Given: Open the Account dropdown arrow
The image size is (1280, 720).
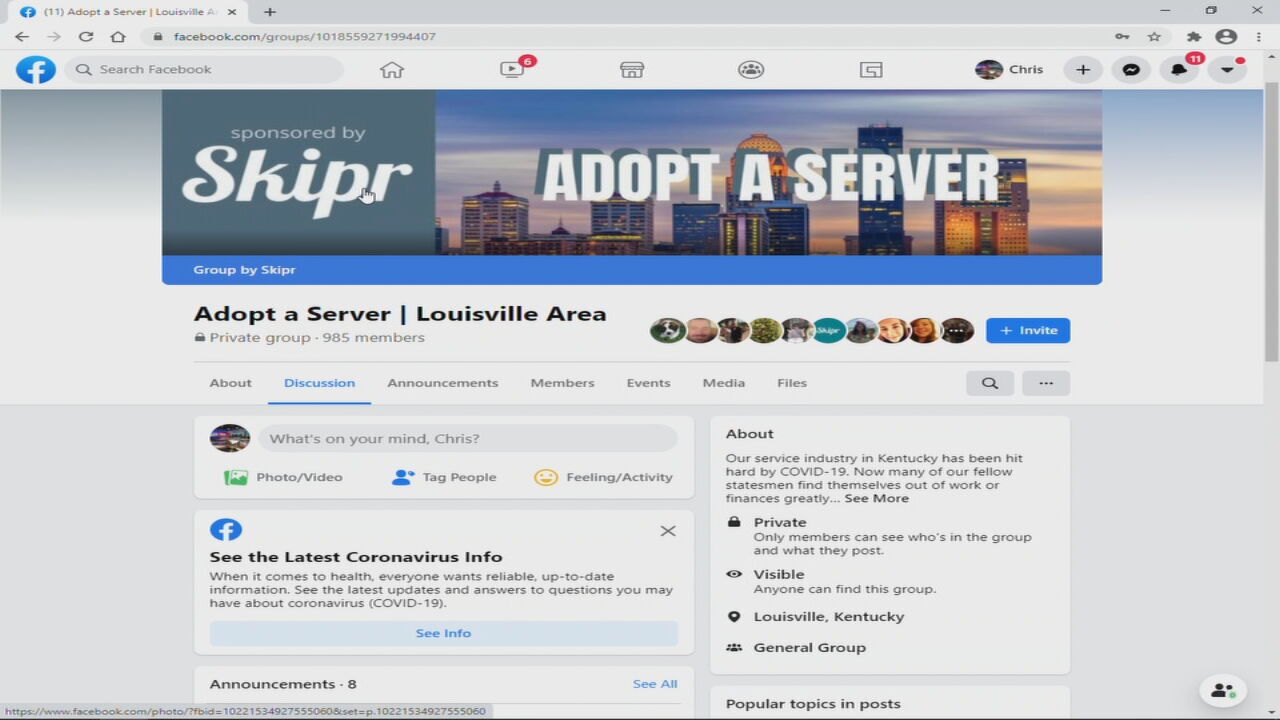Looking at the screenshot, I should pos(1227,69).
